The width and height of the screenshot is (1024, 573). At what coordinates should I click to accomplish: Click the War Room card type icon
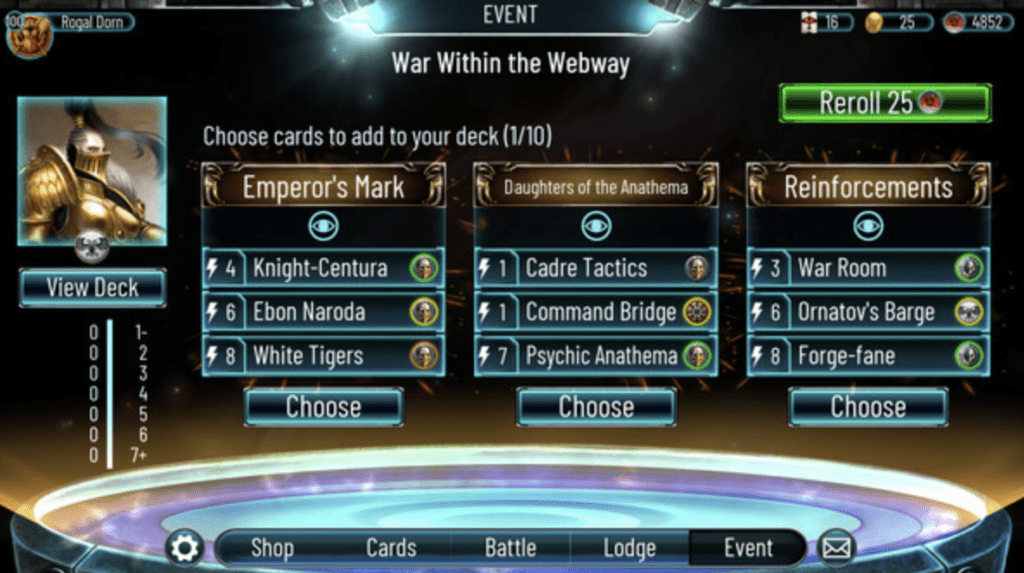(968, 268)
